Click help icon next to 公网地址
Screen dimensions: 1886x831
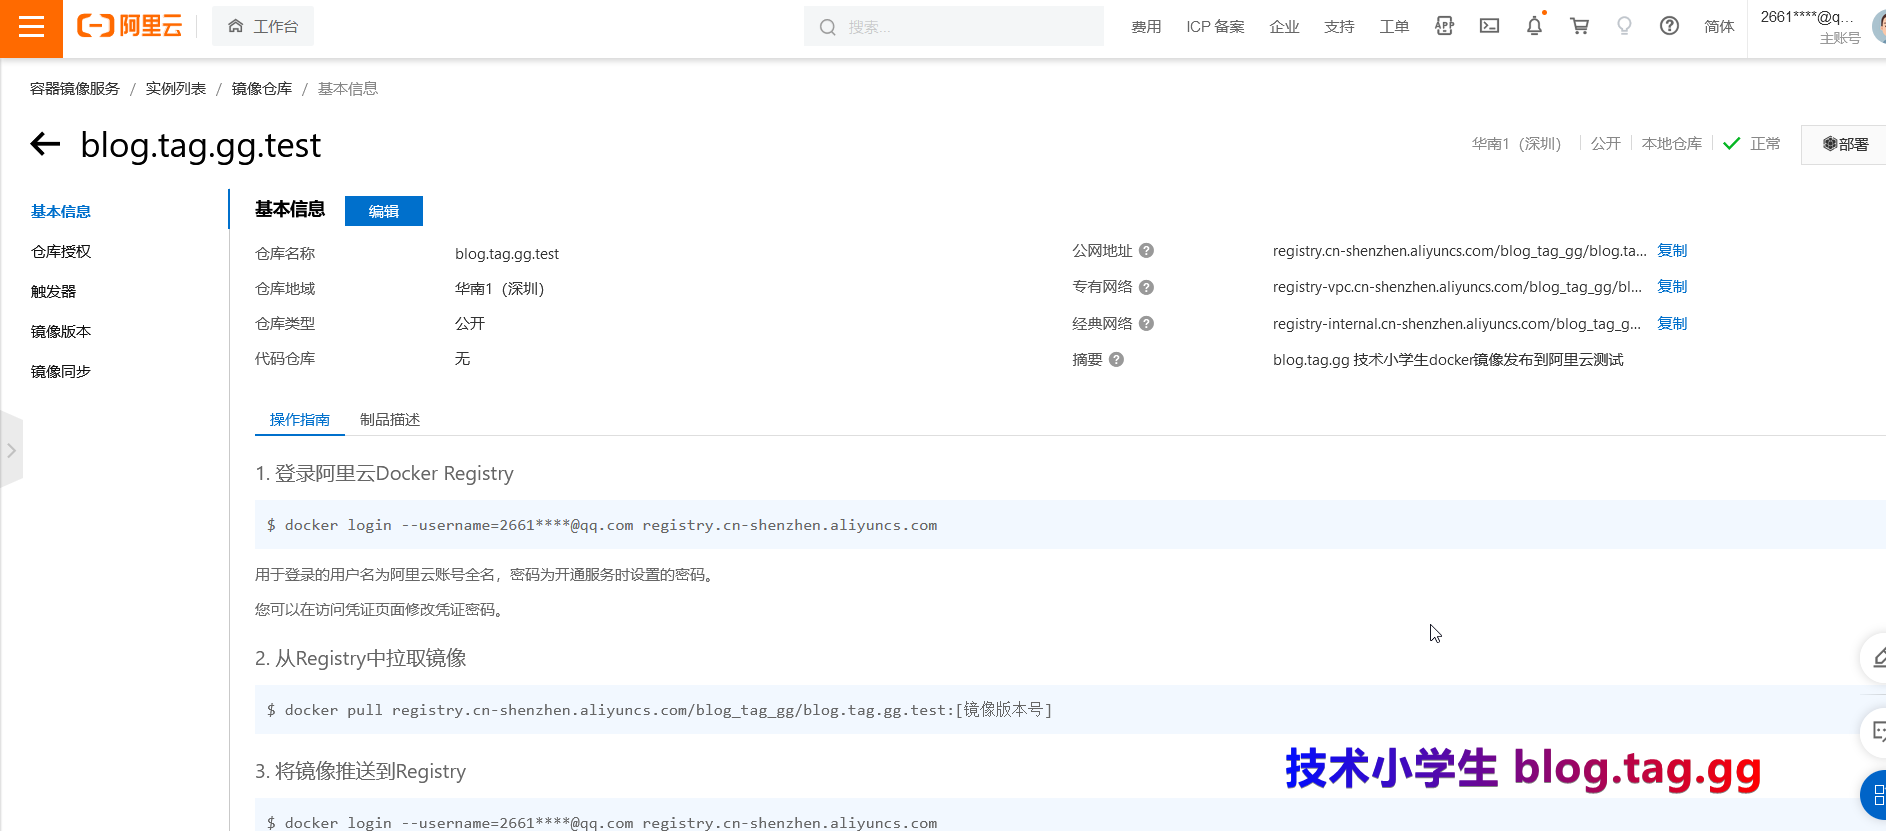[1146, 251]
